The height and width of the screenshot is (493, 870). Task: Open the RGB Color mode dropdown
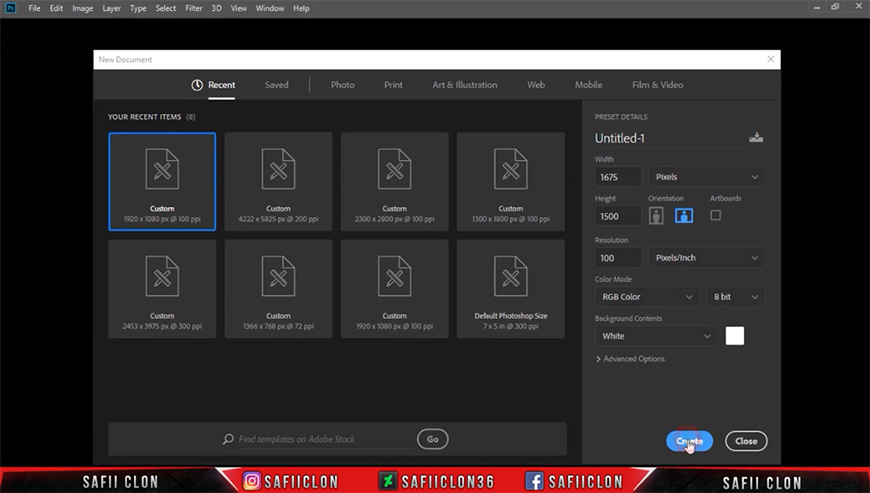point(648,297)
